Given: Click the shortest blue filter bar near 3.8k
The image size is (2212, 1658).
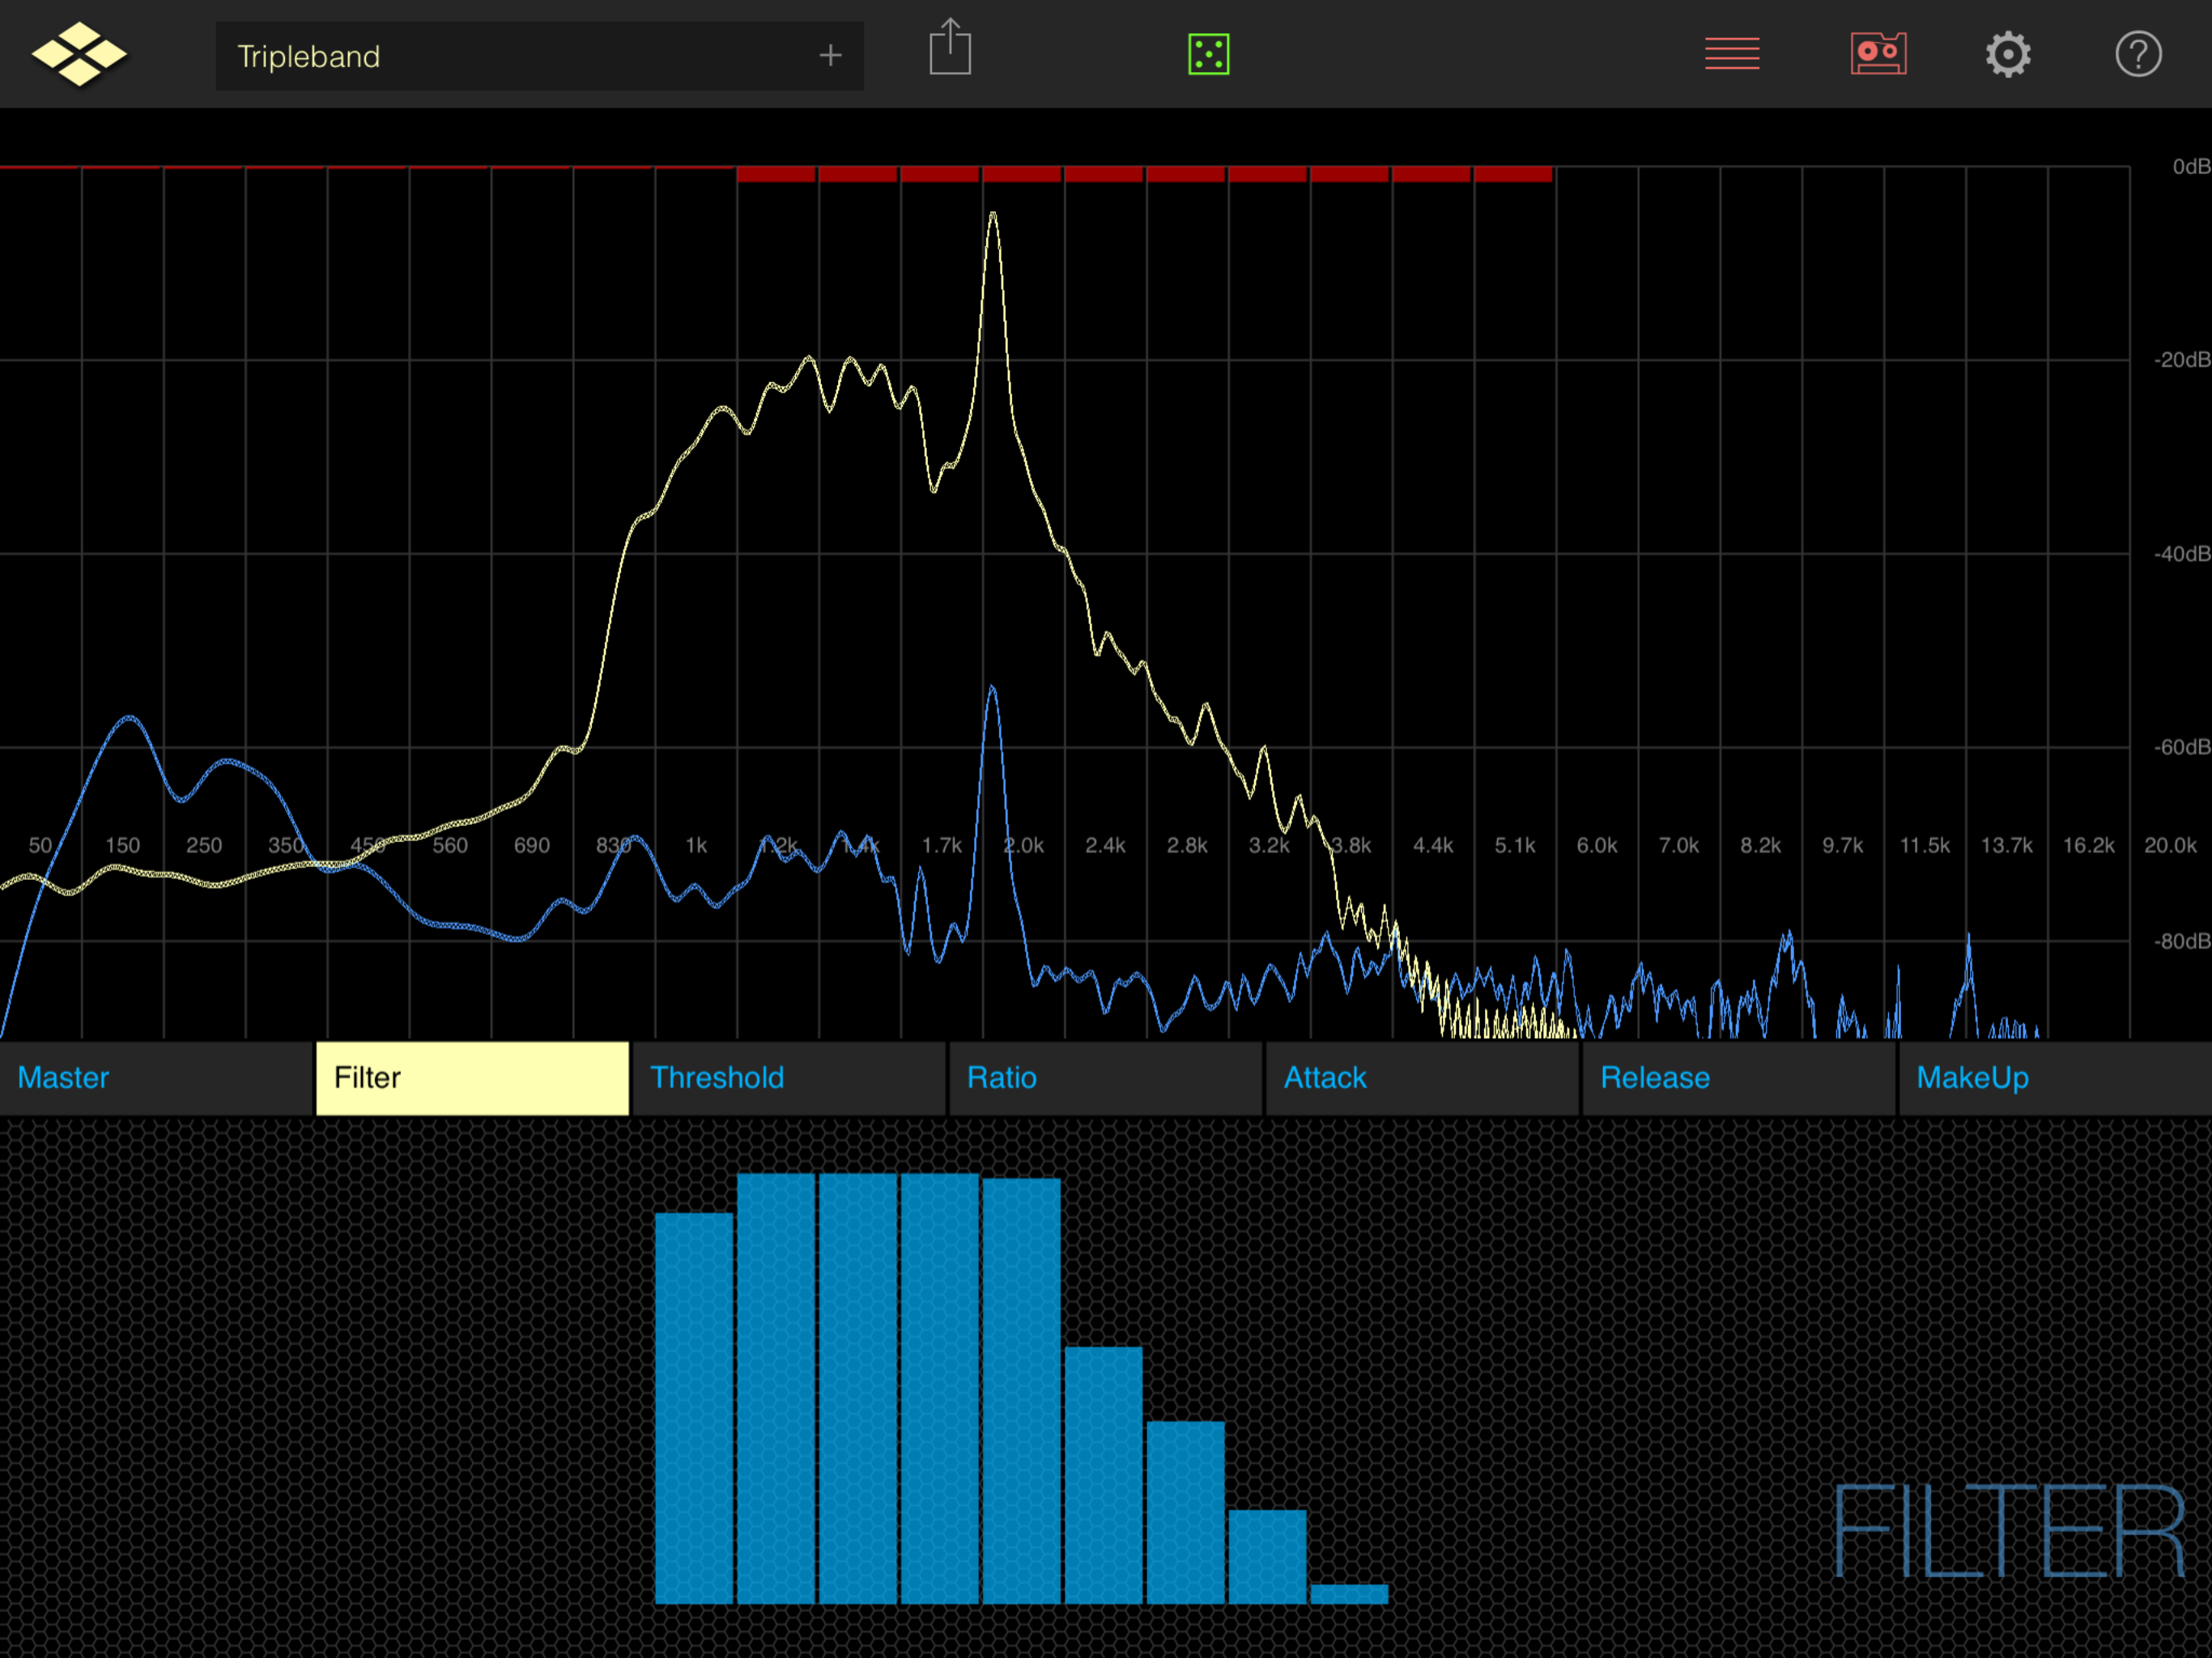Looking at the screenshot, I should click(x=1349, y=1594).
